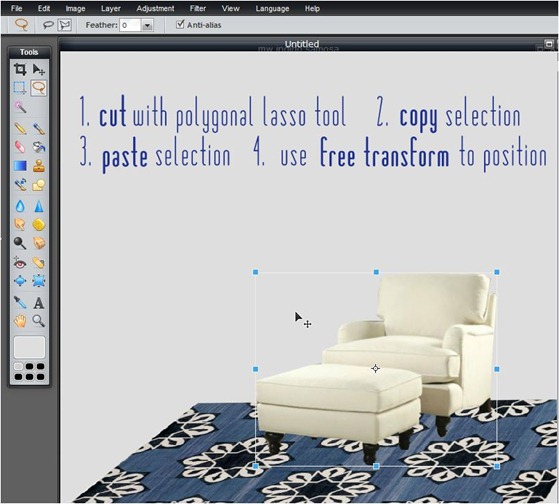Select the Lasso tool in Tools panel
This screenshot has height=504, width=559.
[x=39, y=88]
